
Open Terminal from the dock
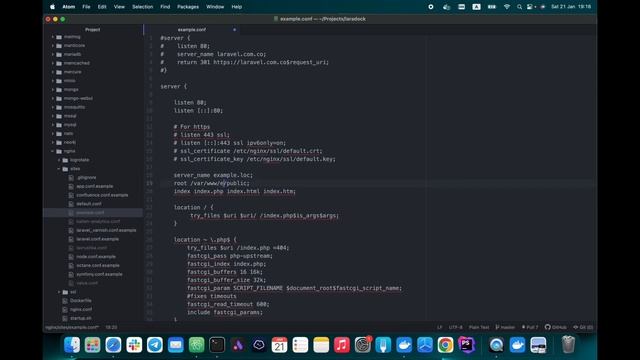217,345
